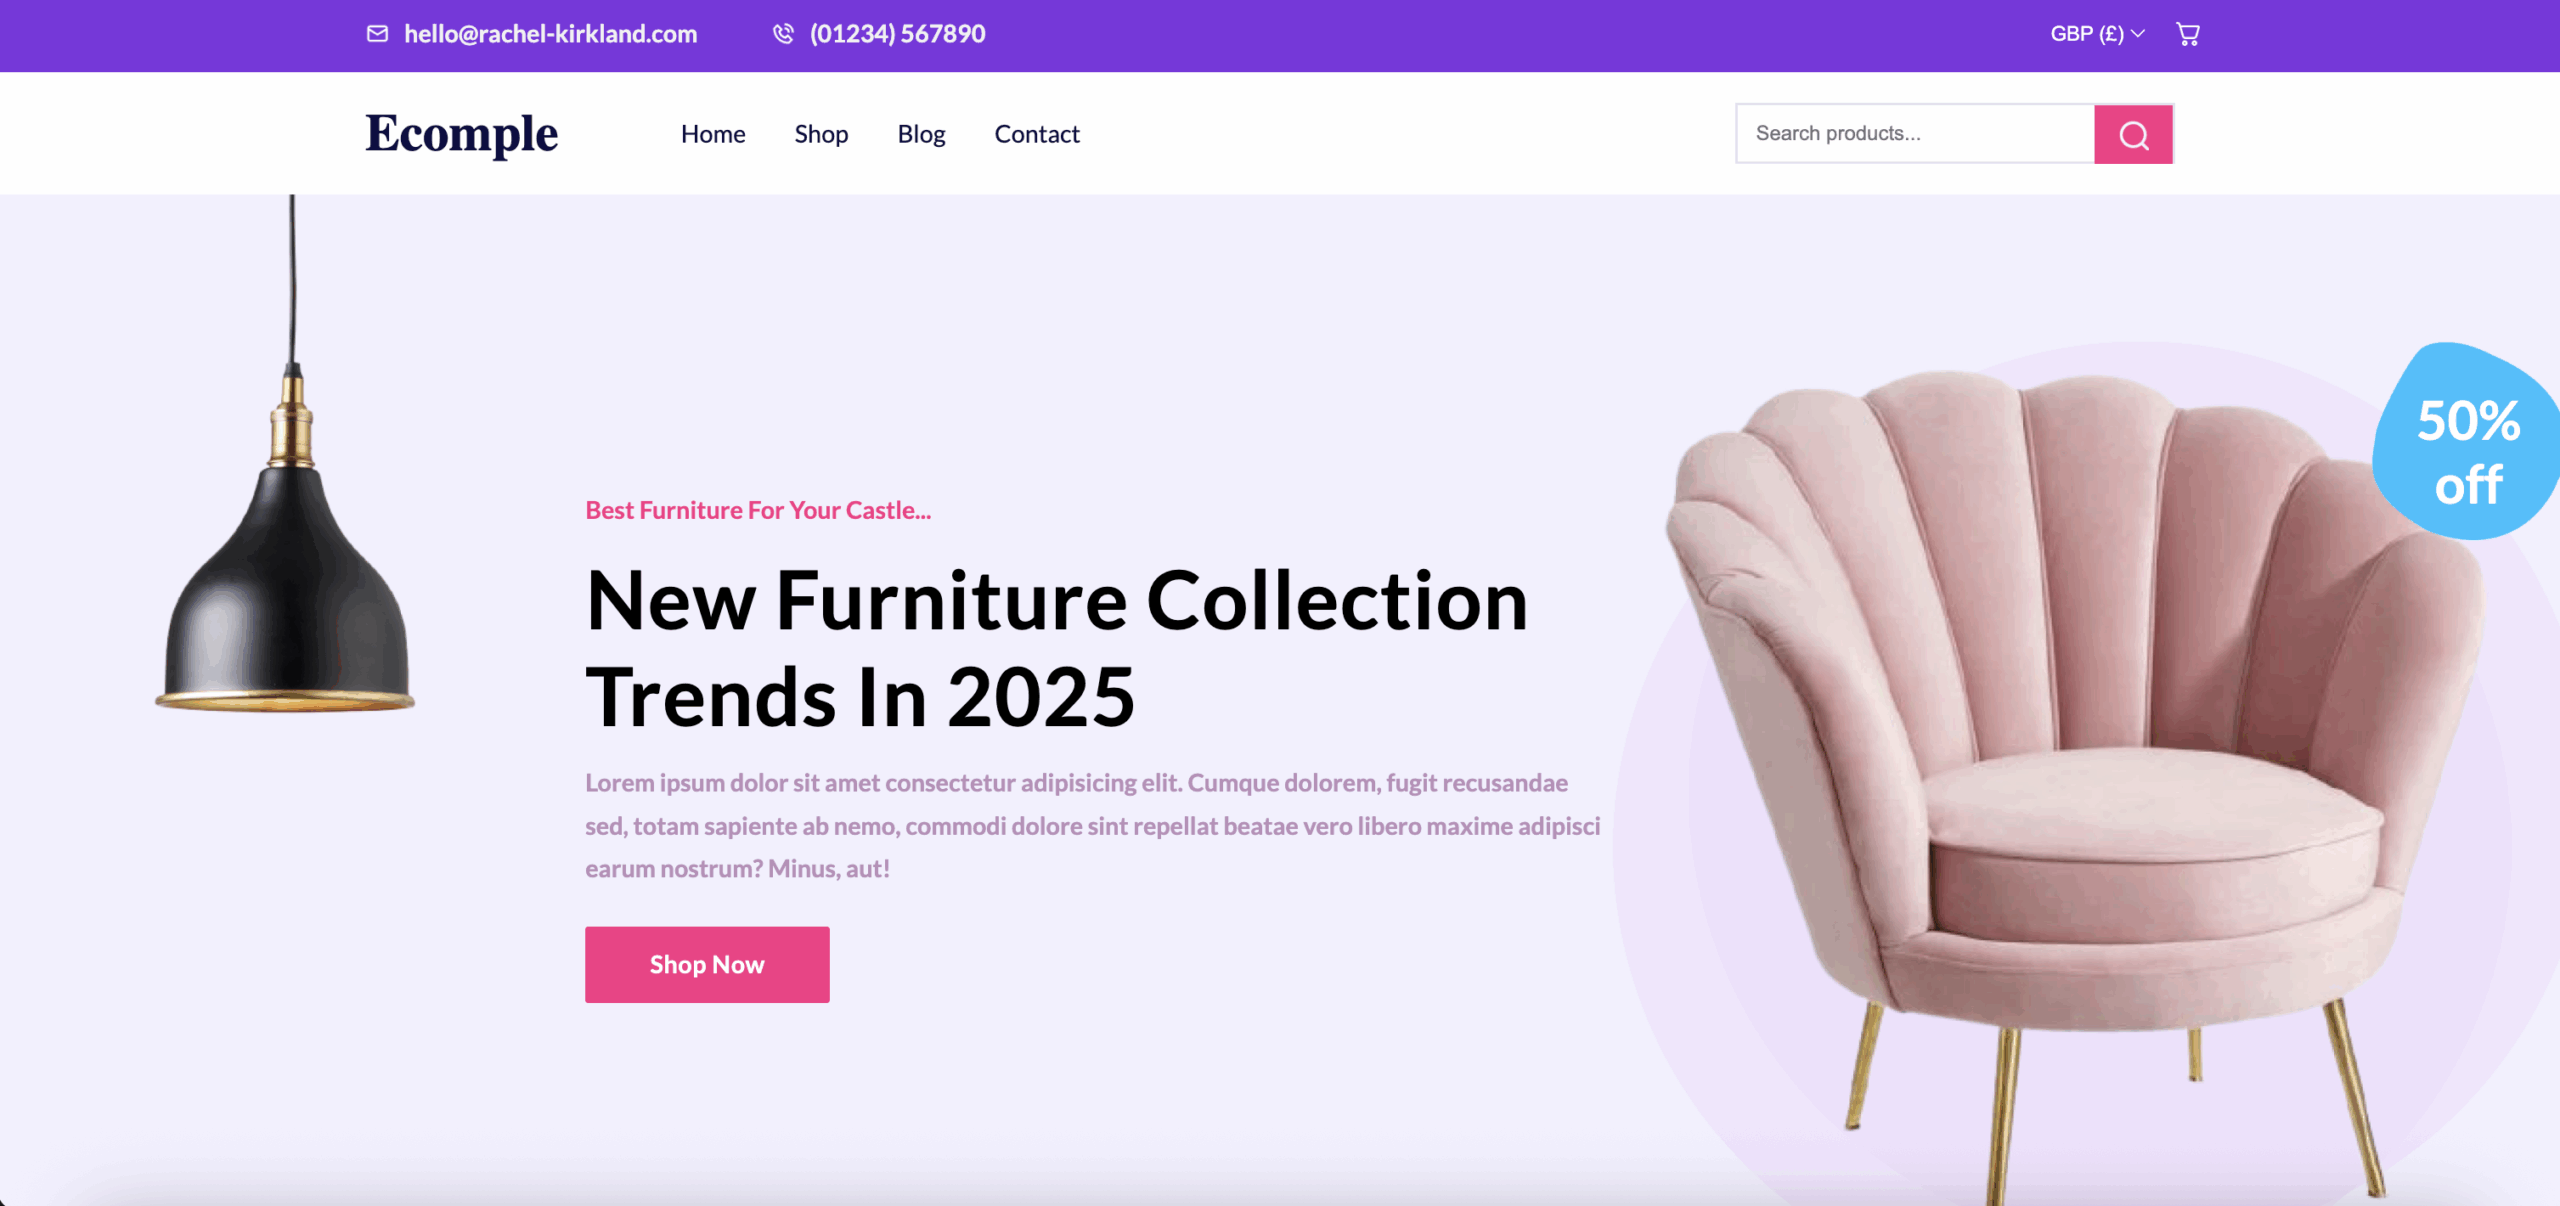Expand the GBP (£) currency dropdown
Viewport: 2560px width, 1206px height.
[2097, 34]
